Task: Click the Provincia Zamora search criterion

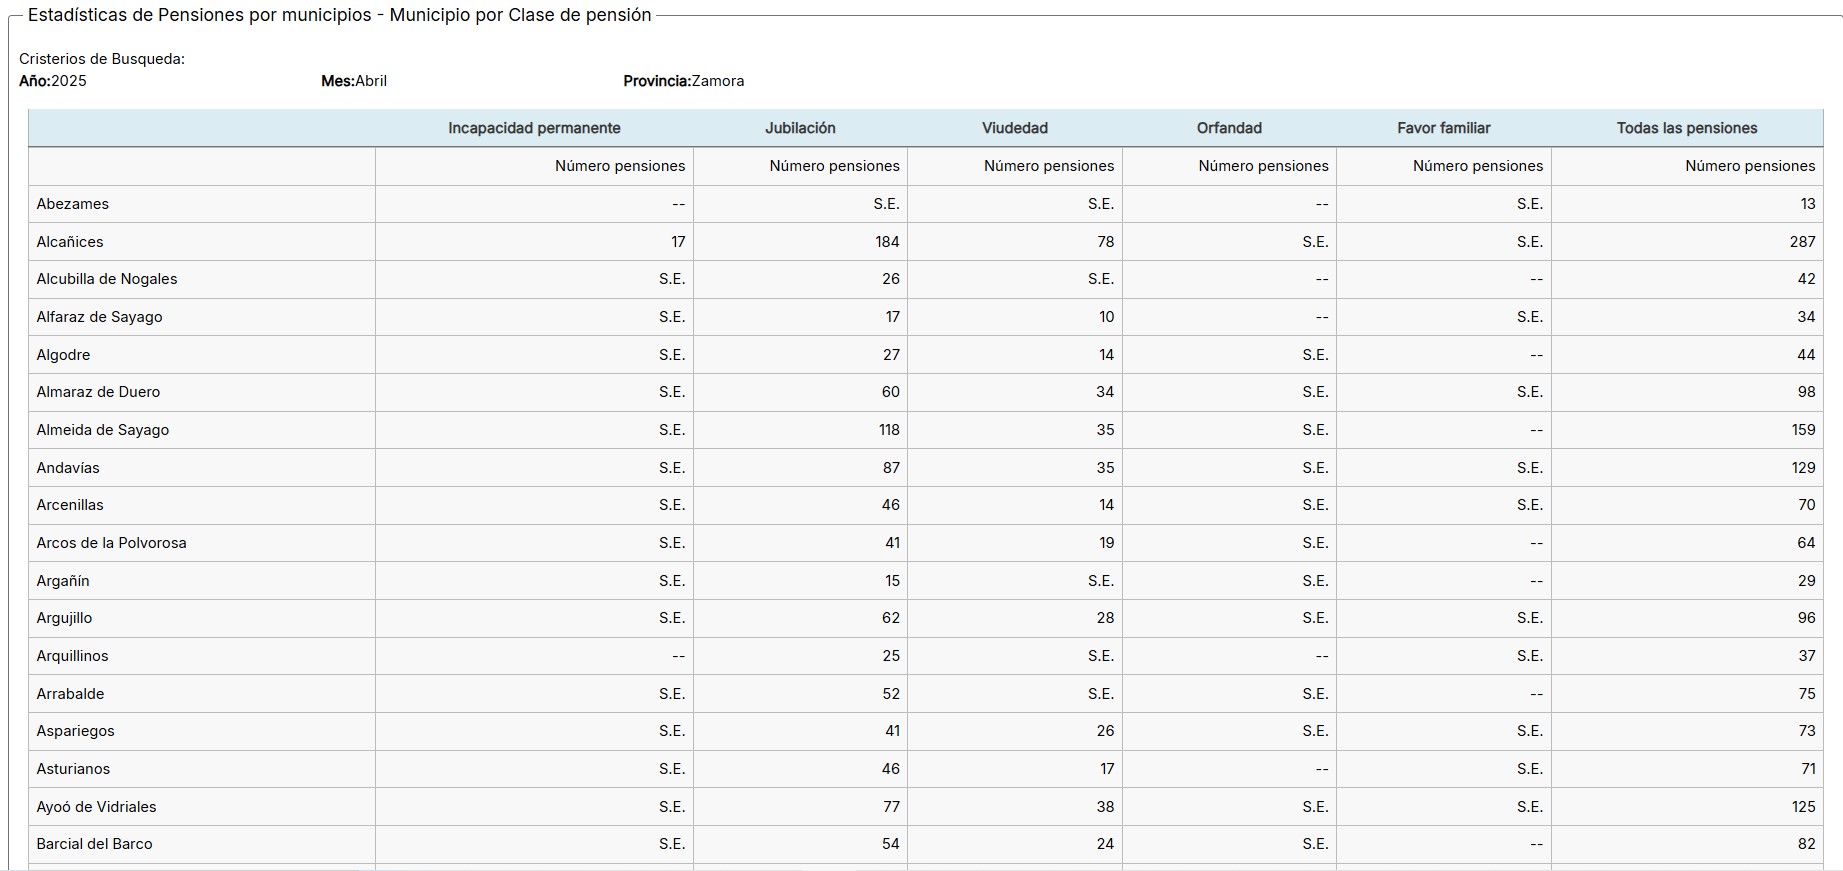Action: pos(683,81)
